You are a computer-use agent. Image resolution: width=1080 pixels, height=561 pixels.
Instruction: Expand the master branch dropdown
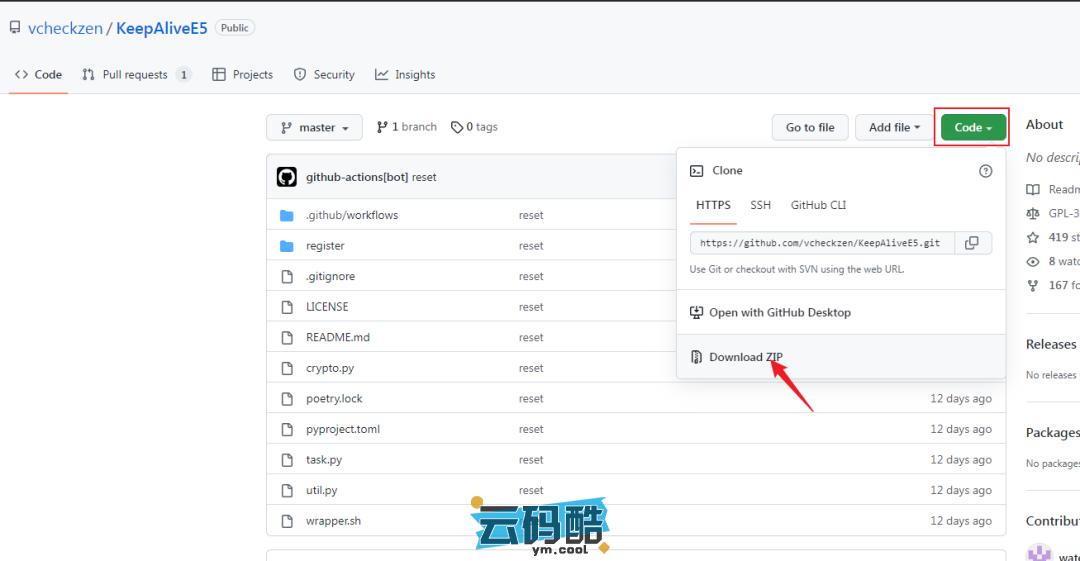pos(314,128)
